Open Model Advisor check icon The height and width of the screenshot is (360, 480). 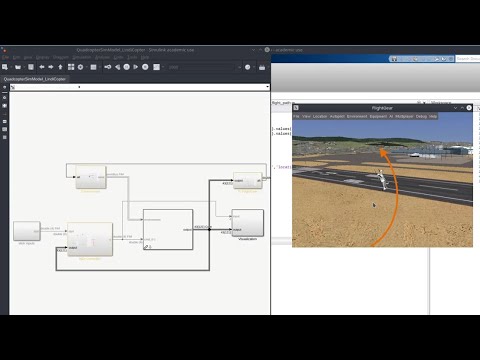pyautogui.click(x=247, y=67)
